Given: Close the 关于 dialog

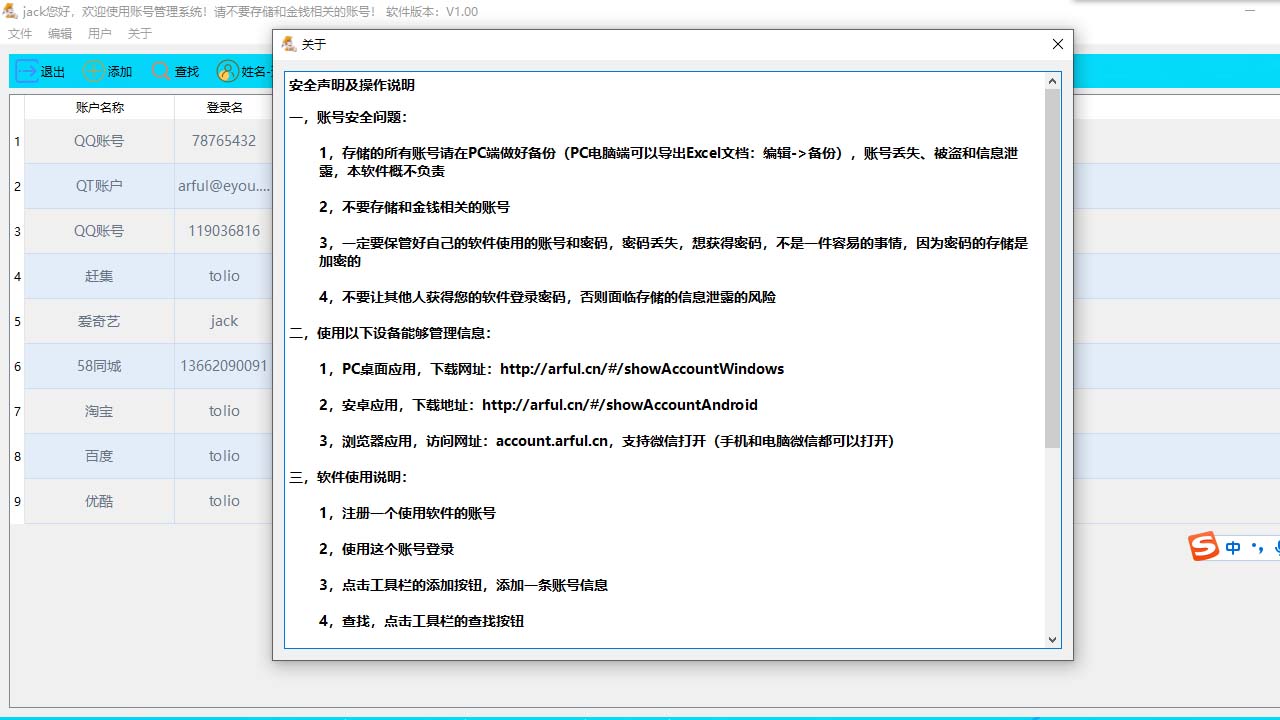Looking at the screenshot, I should pos(1057,44).
